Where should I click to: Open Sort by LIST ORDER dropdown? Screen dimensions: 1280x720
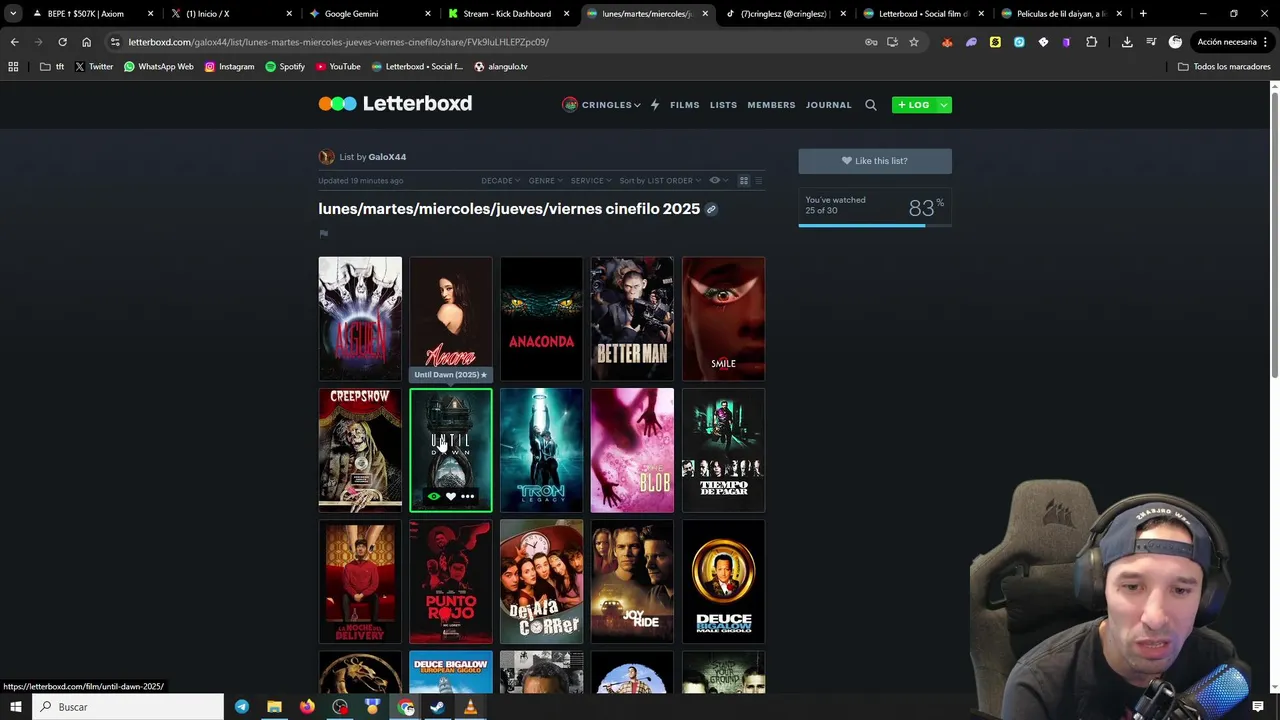coord(660,181)
